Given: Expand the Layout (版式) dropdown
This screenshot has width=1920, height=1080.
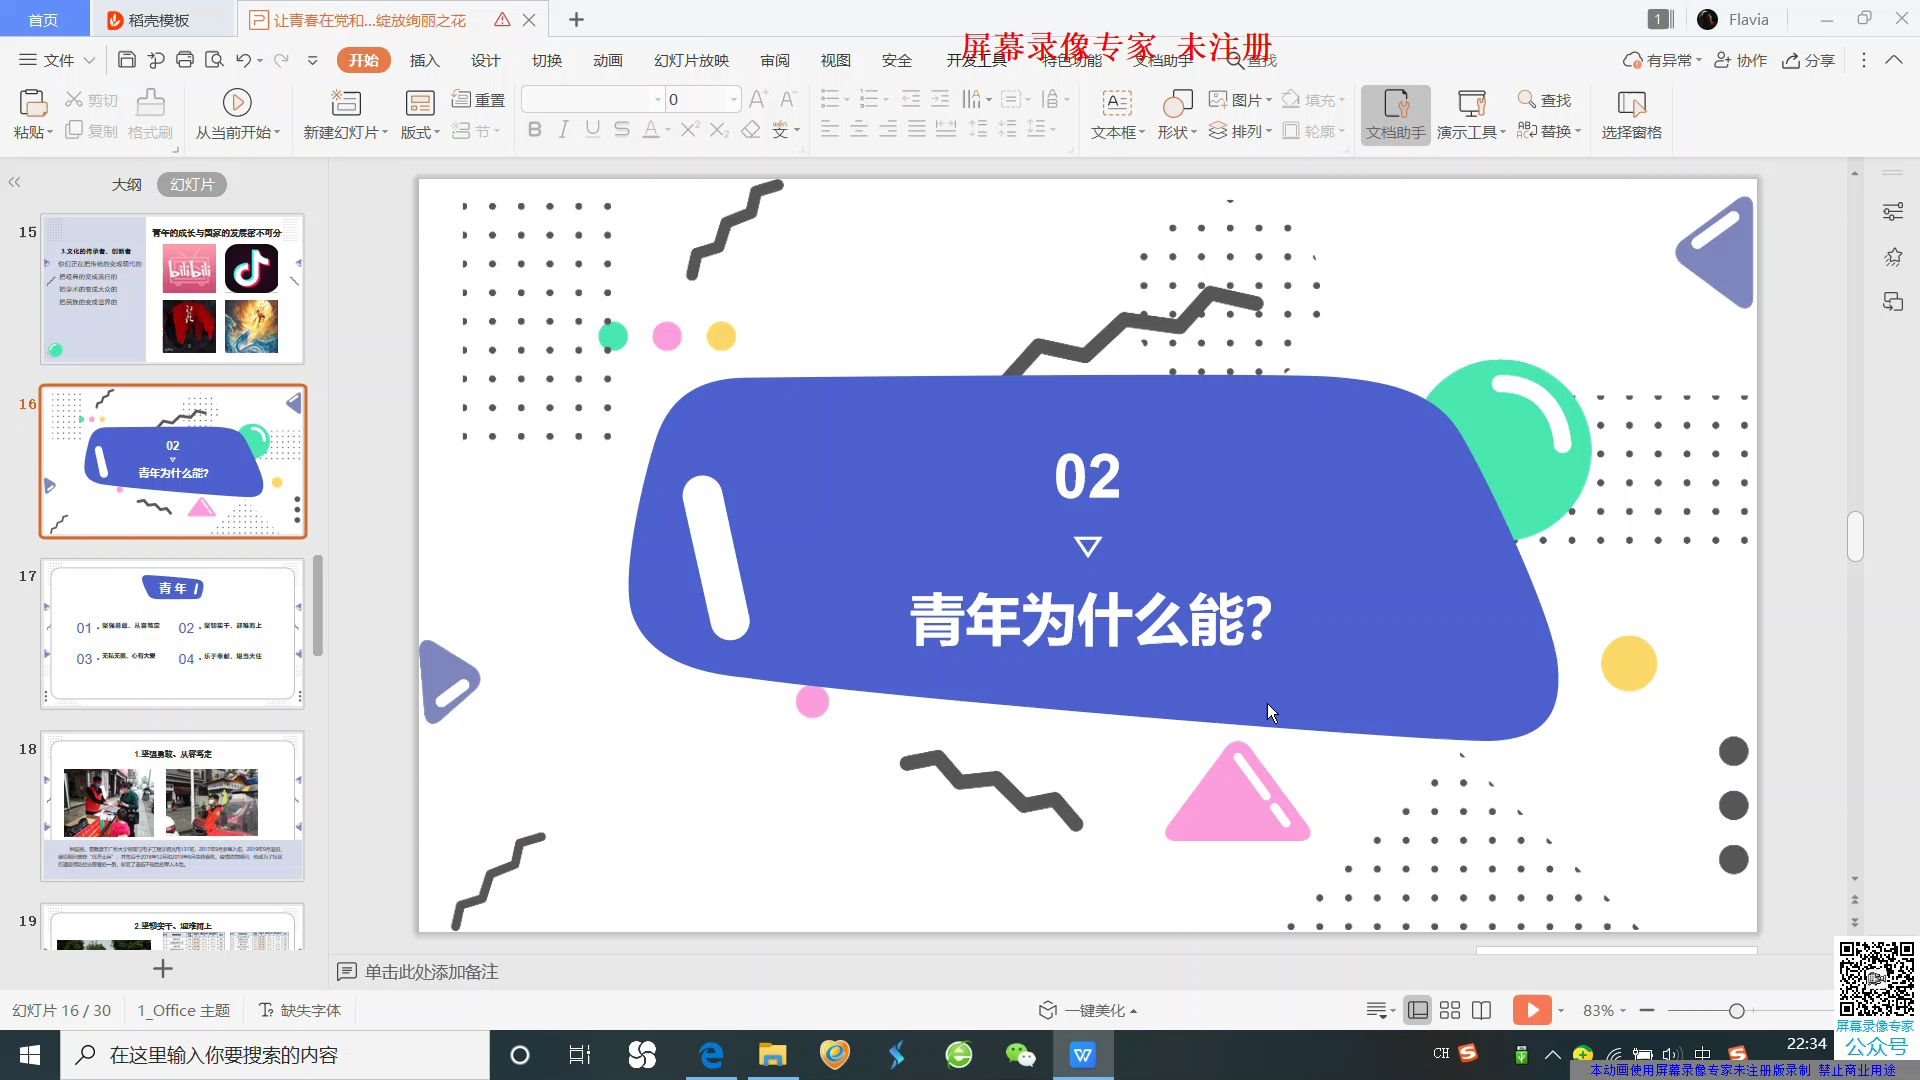Looking at the screenshot, I should coord(436,133).
